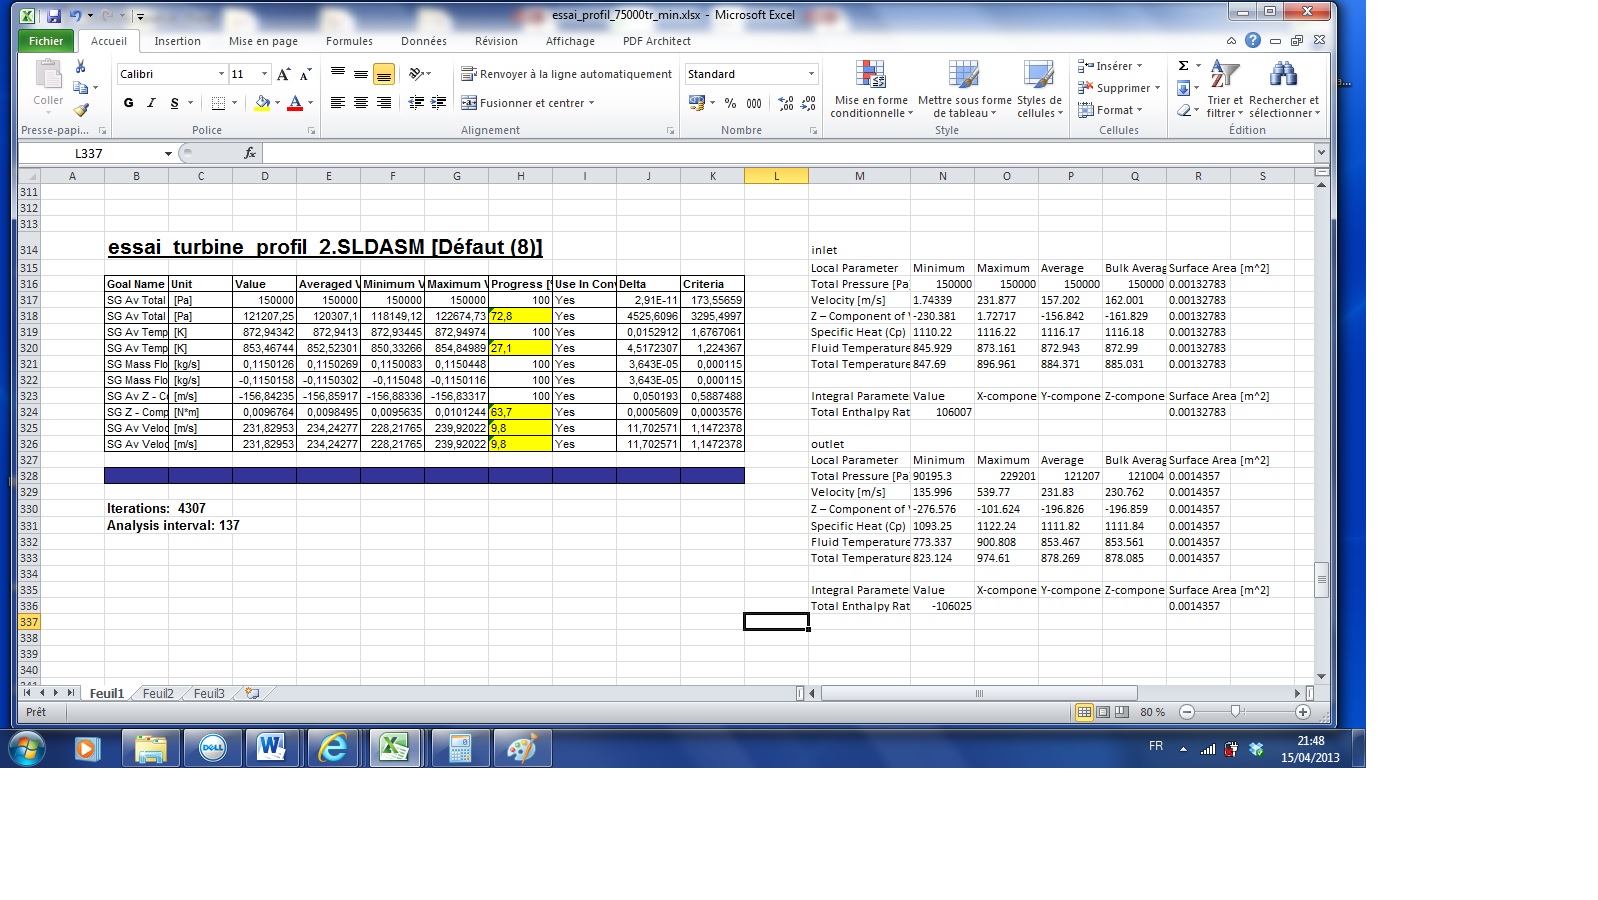Click the zoom slider handle
The height and width of the screenshot is (900, 1598).
(1236, 712)
